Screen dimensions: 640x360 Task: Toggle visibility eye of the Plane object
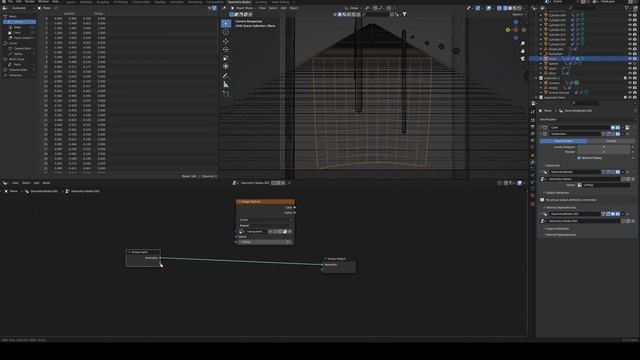click(x=630, y=59)
